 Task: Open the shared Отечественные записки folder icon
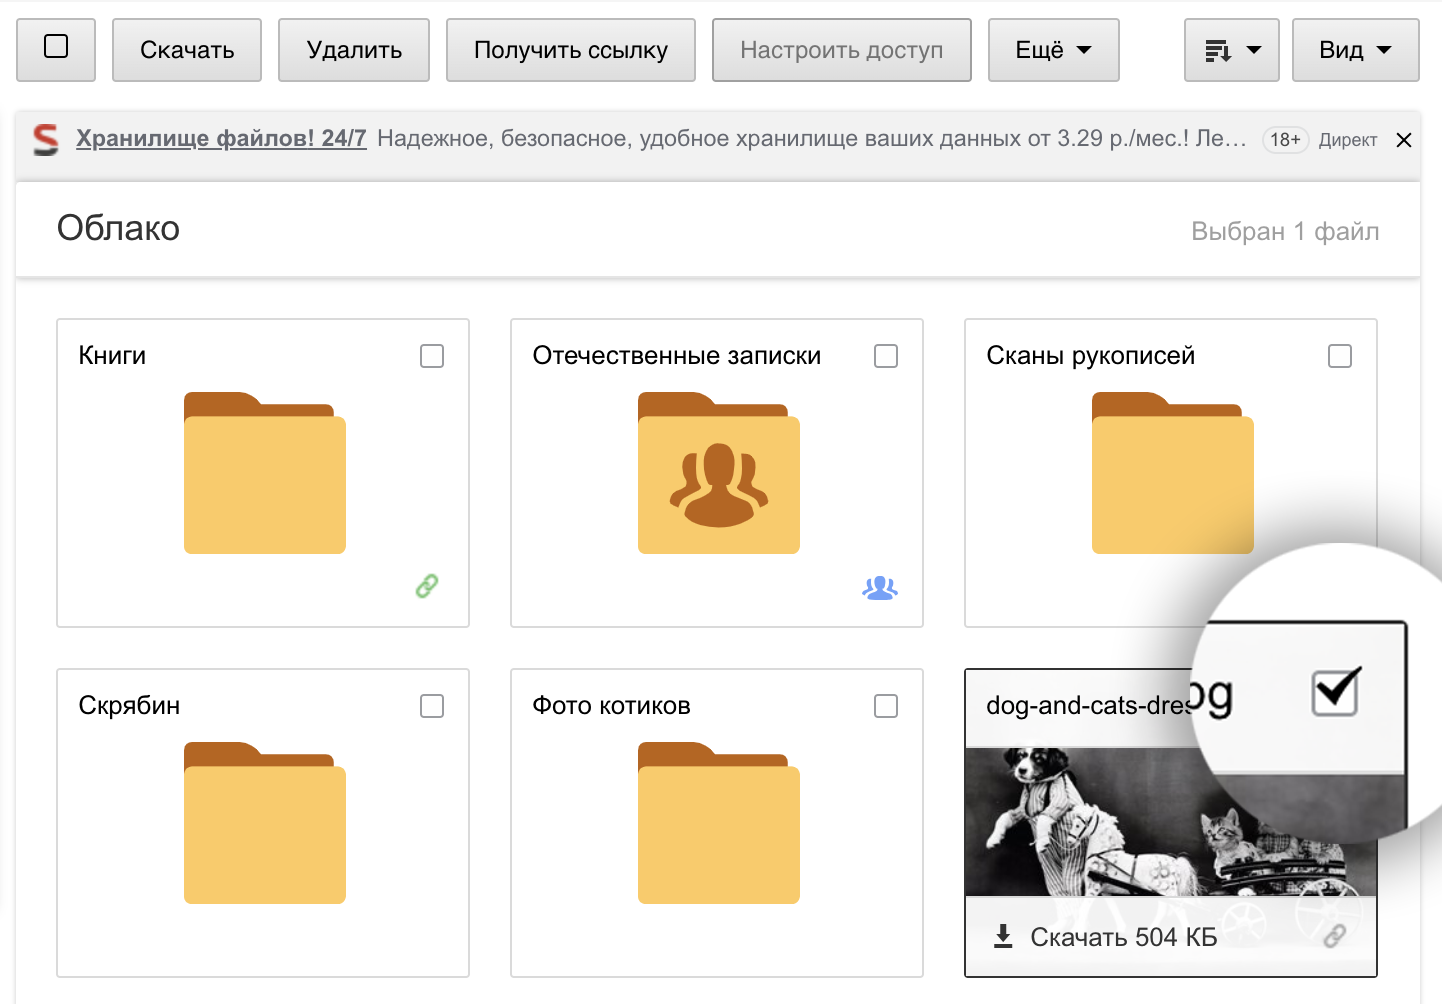719,473
